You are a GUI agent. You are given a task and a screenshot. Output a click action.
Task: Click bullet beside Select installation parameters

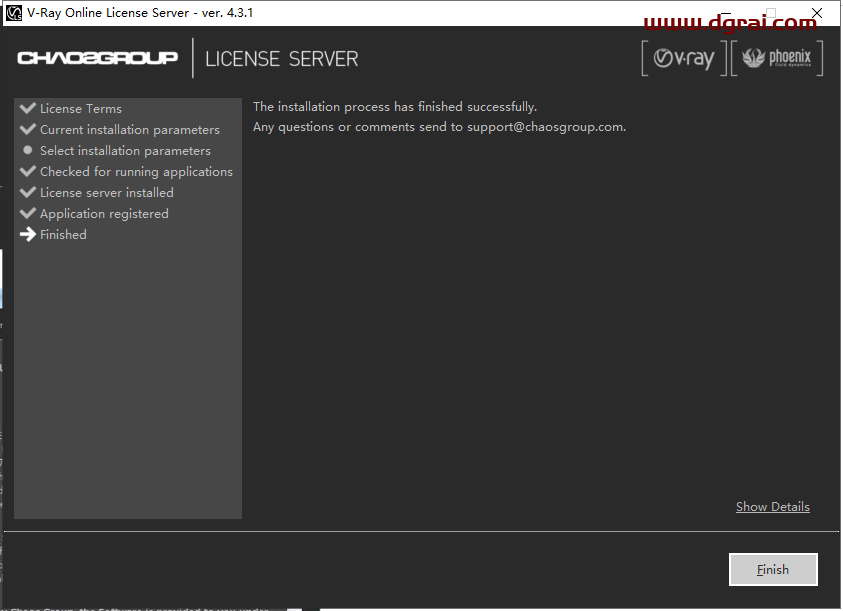27,150
